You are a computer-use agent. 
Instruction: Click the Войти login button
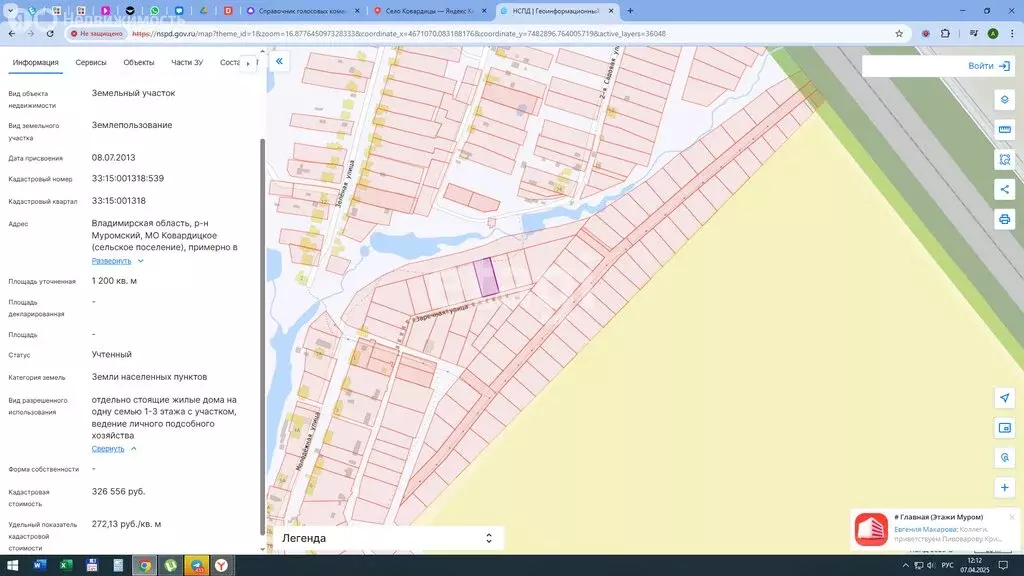pos(988,66)
